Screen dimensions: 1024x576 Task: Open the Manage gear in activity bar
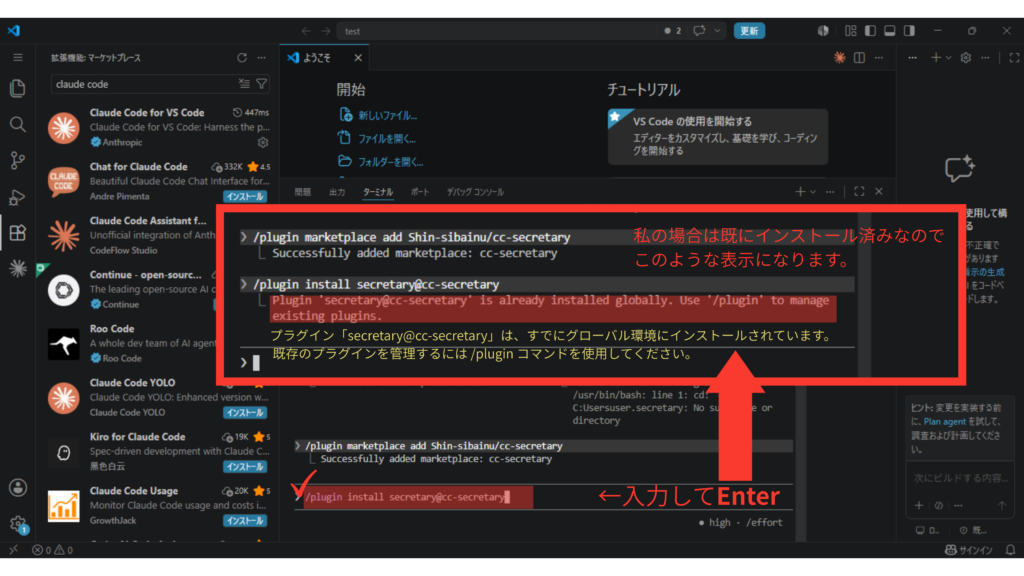coord(18,524)
